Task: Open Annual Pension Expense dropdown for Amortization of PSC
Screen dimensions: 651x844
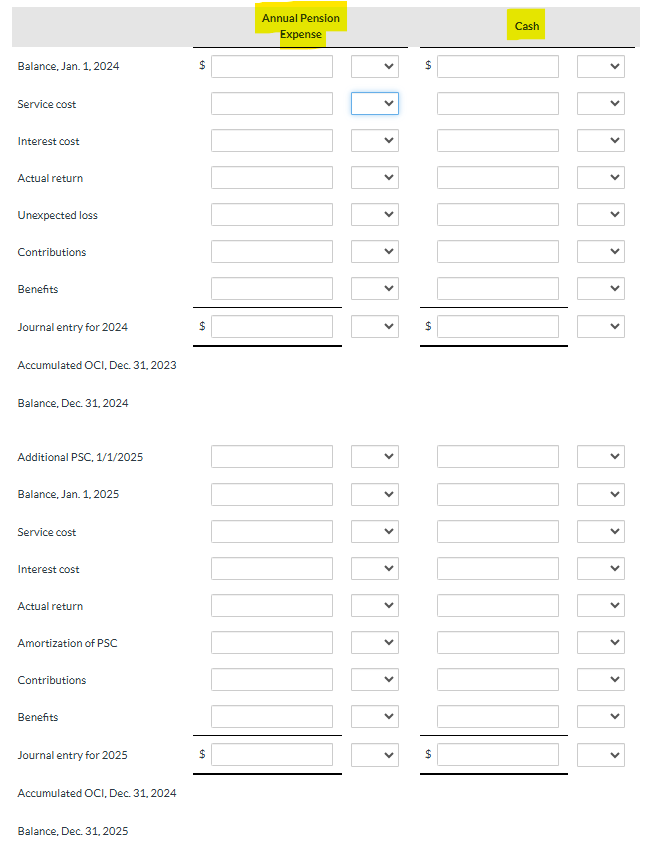Action: 375,643
